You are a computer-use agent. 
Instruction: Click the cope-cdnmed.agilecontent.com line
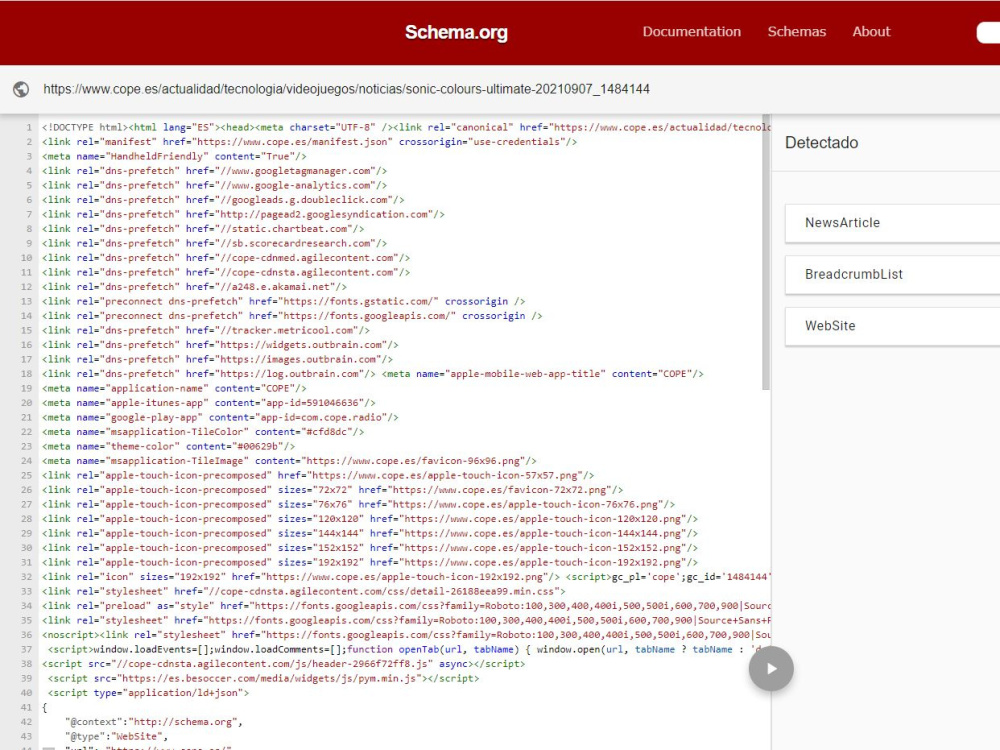pos(226,258)
